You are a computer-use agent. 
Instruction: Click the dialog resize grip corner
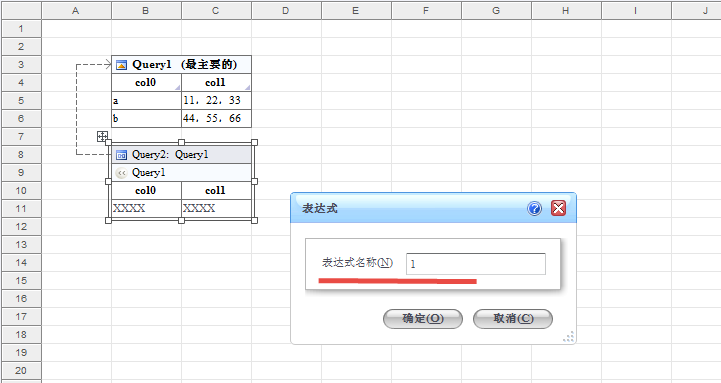tap(569, 337)
